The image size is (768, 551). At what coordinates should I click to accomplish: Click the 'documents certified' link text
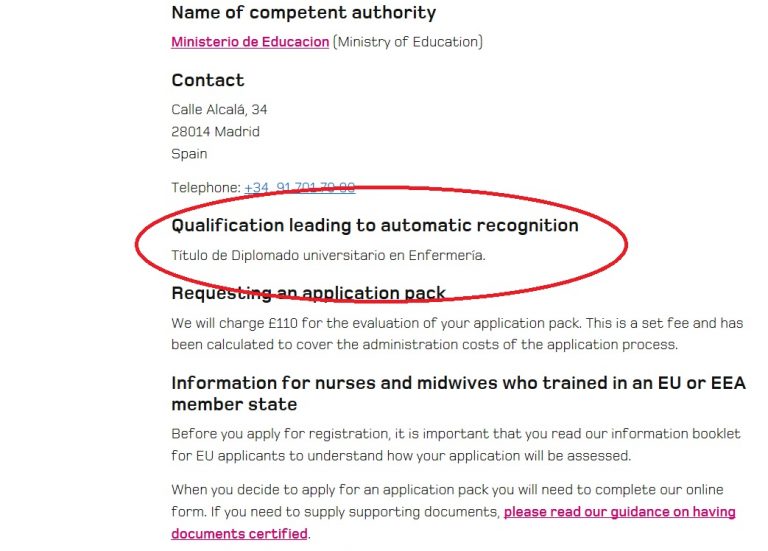pyautogui.click(x=239, y=534)
